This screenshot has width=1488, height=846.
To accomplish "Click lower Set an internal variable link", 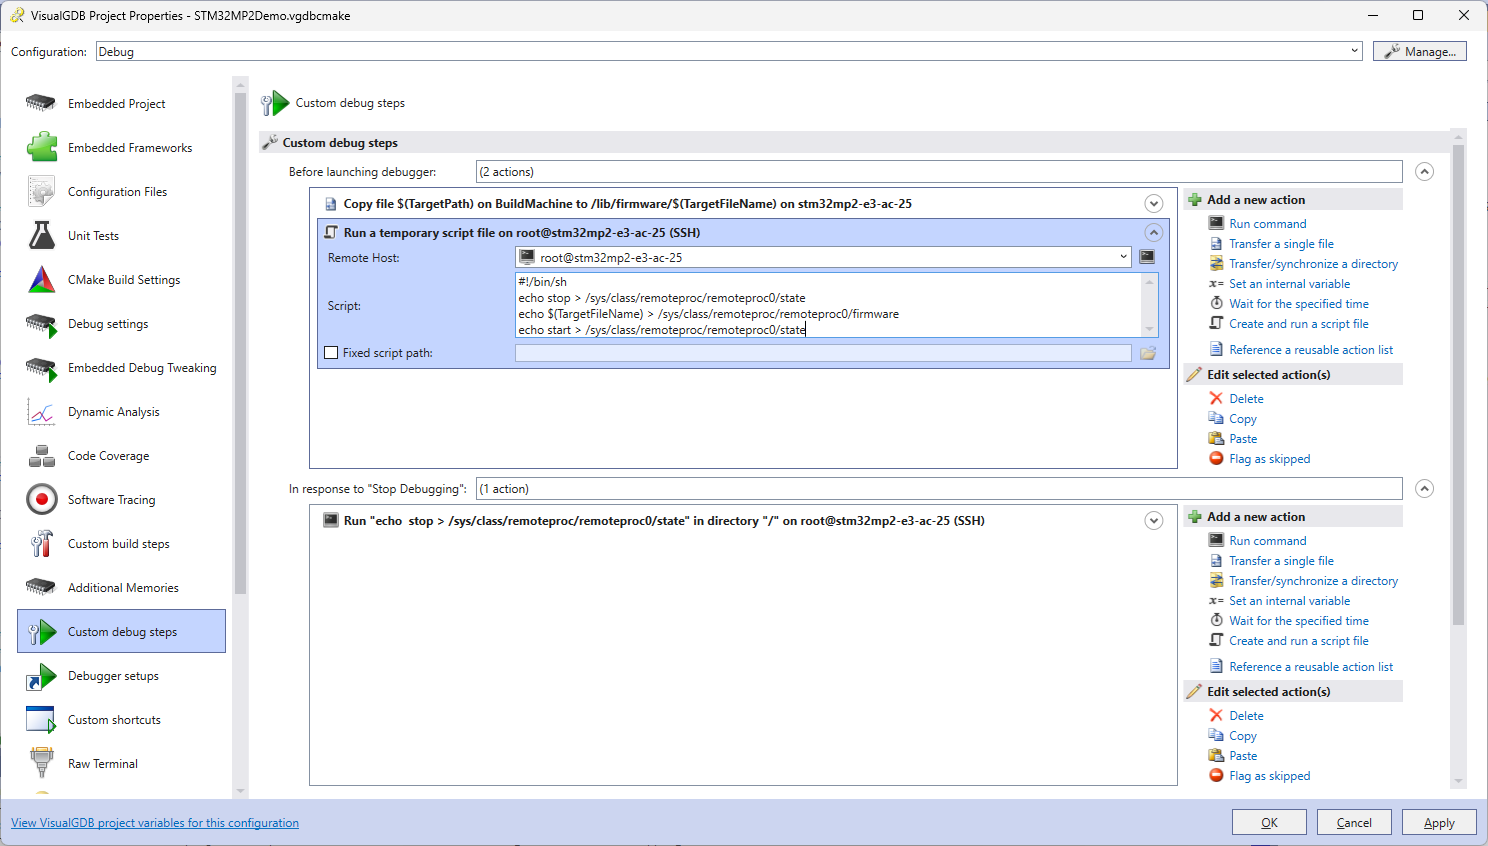I will click(1289, 601).
